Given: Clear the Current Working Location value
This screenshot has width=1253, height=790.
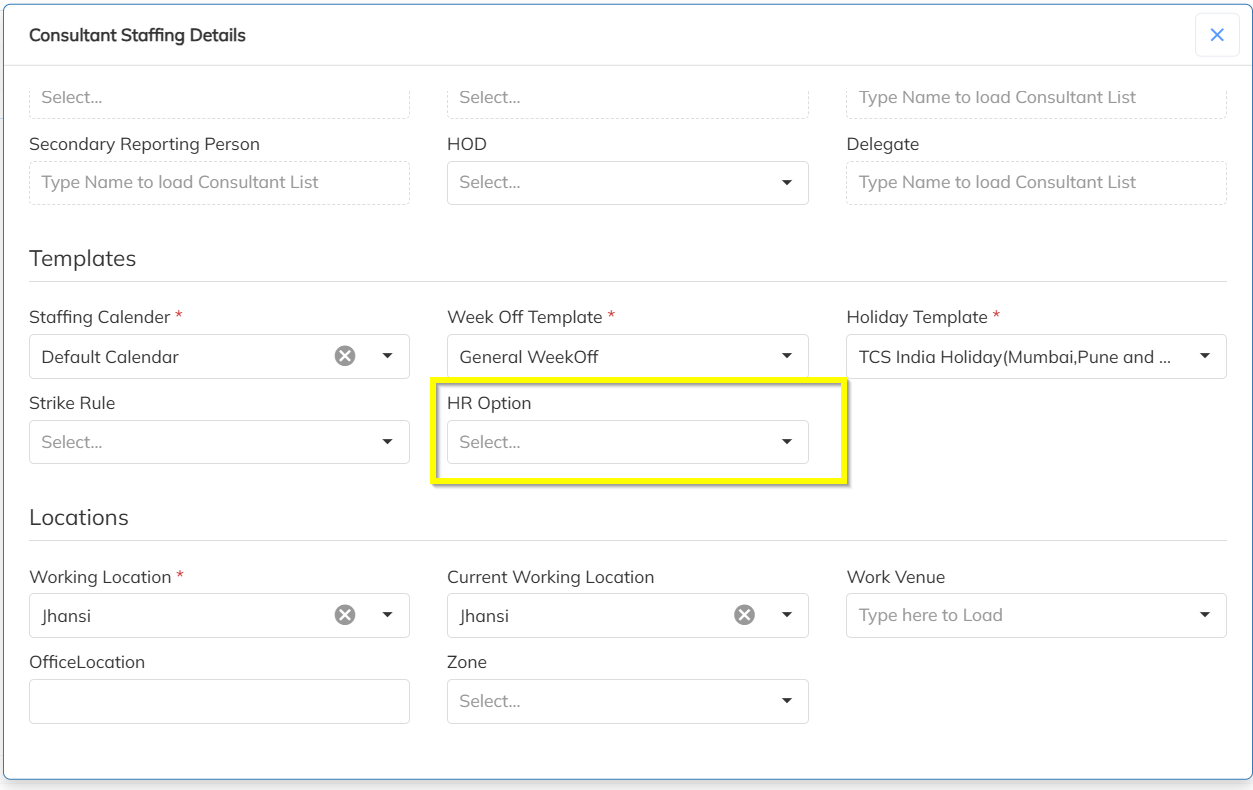Looking at the screenshot, I should click(744, 615).
